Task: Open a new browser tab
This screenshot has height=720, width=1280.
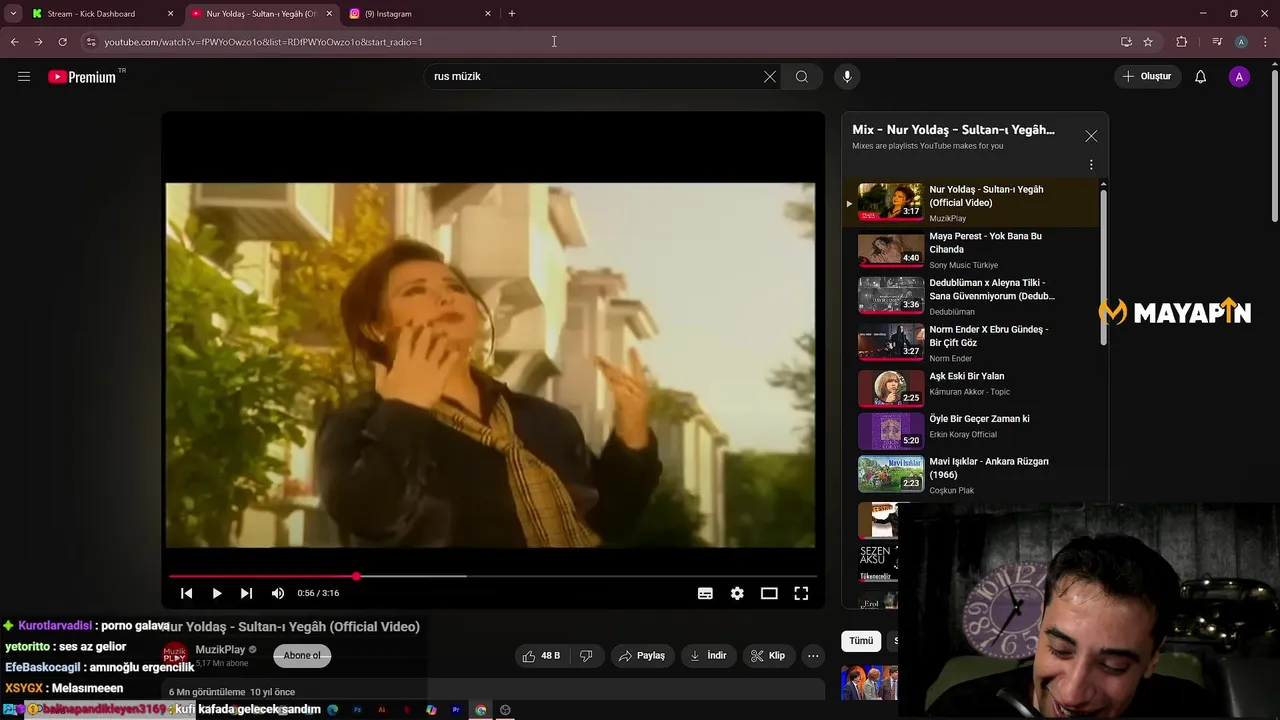Action: pos(512,14)
